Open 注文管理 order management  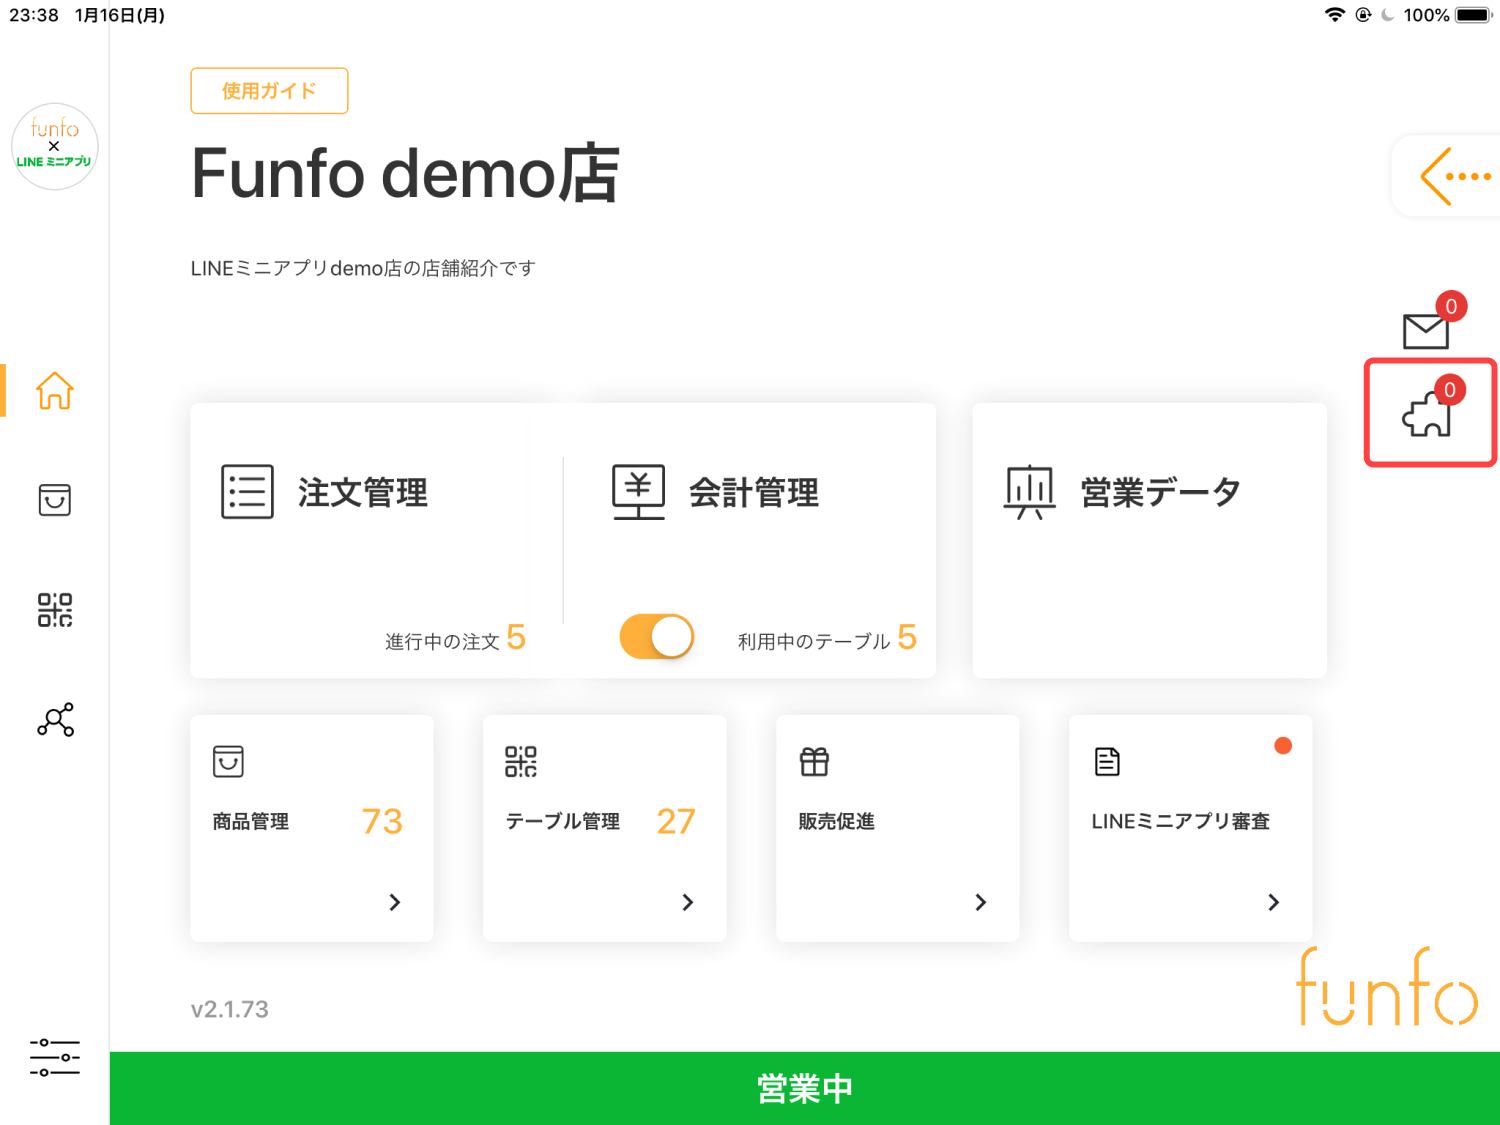(x=363, y=492)
